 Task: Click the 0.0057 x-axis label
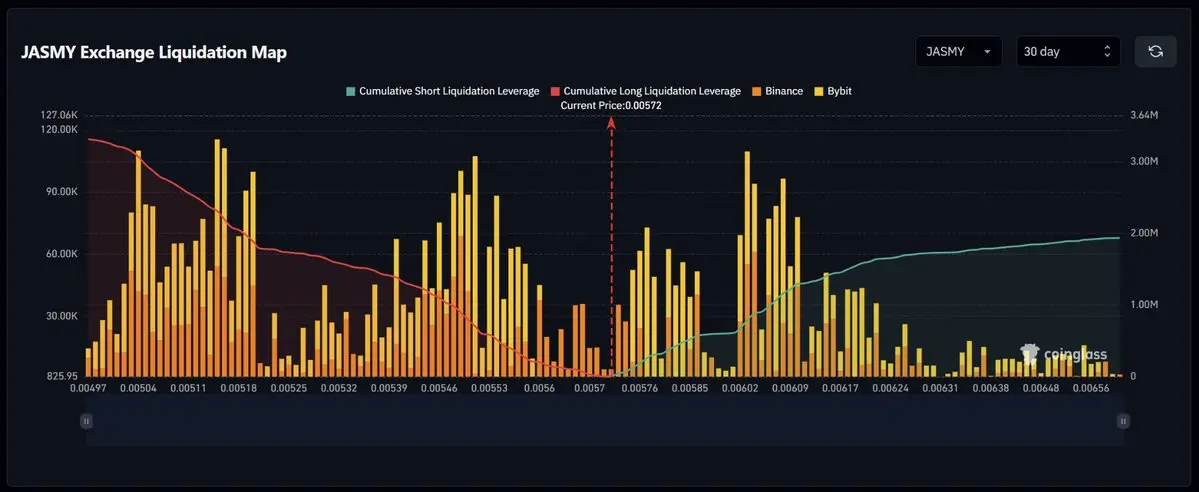tap(590, 389)
